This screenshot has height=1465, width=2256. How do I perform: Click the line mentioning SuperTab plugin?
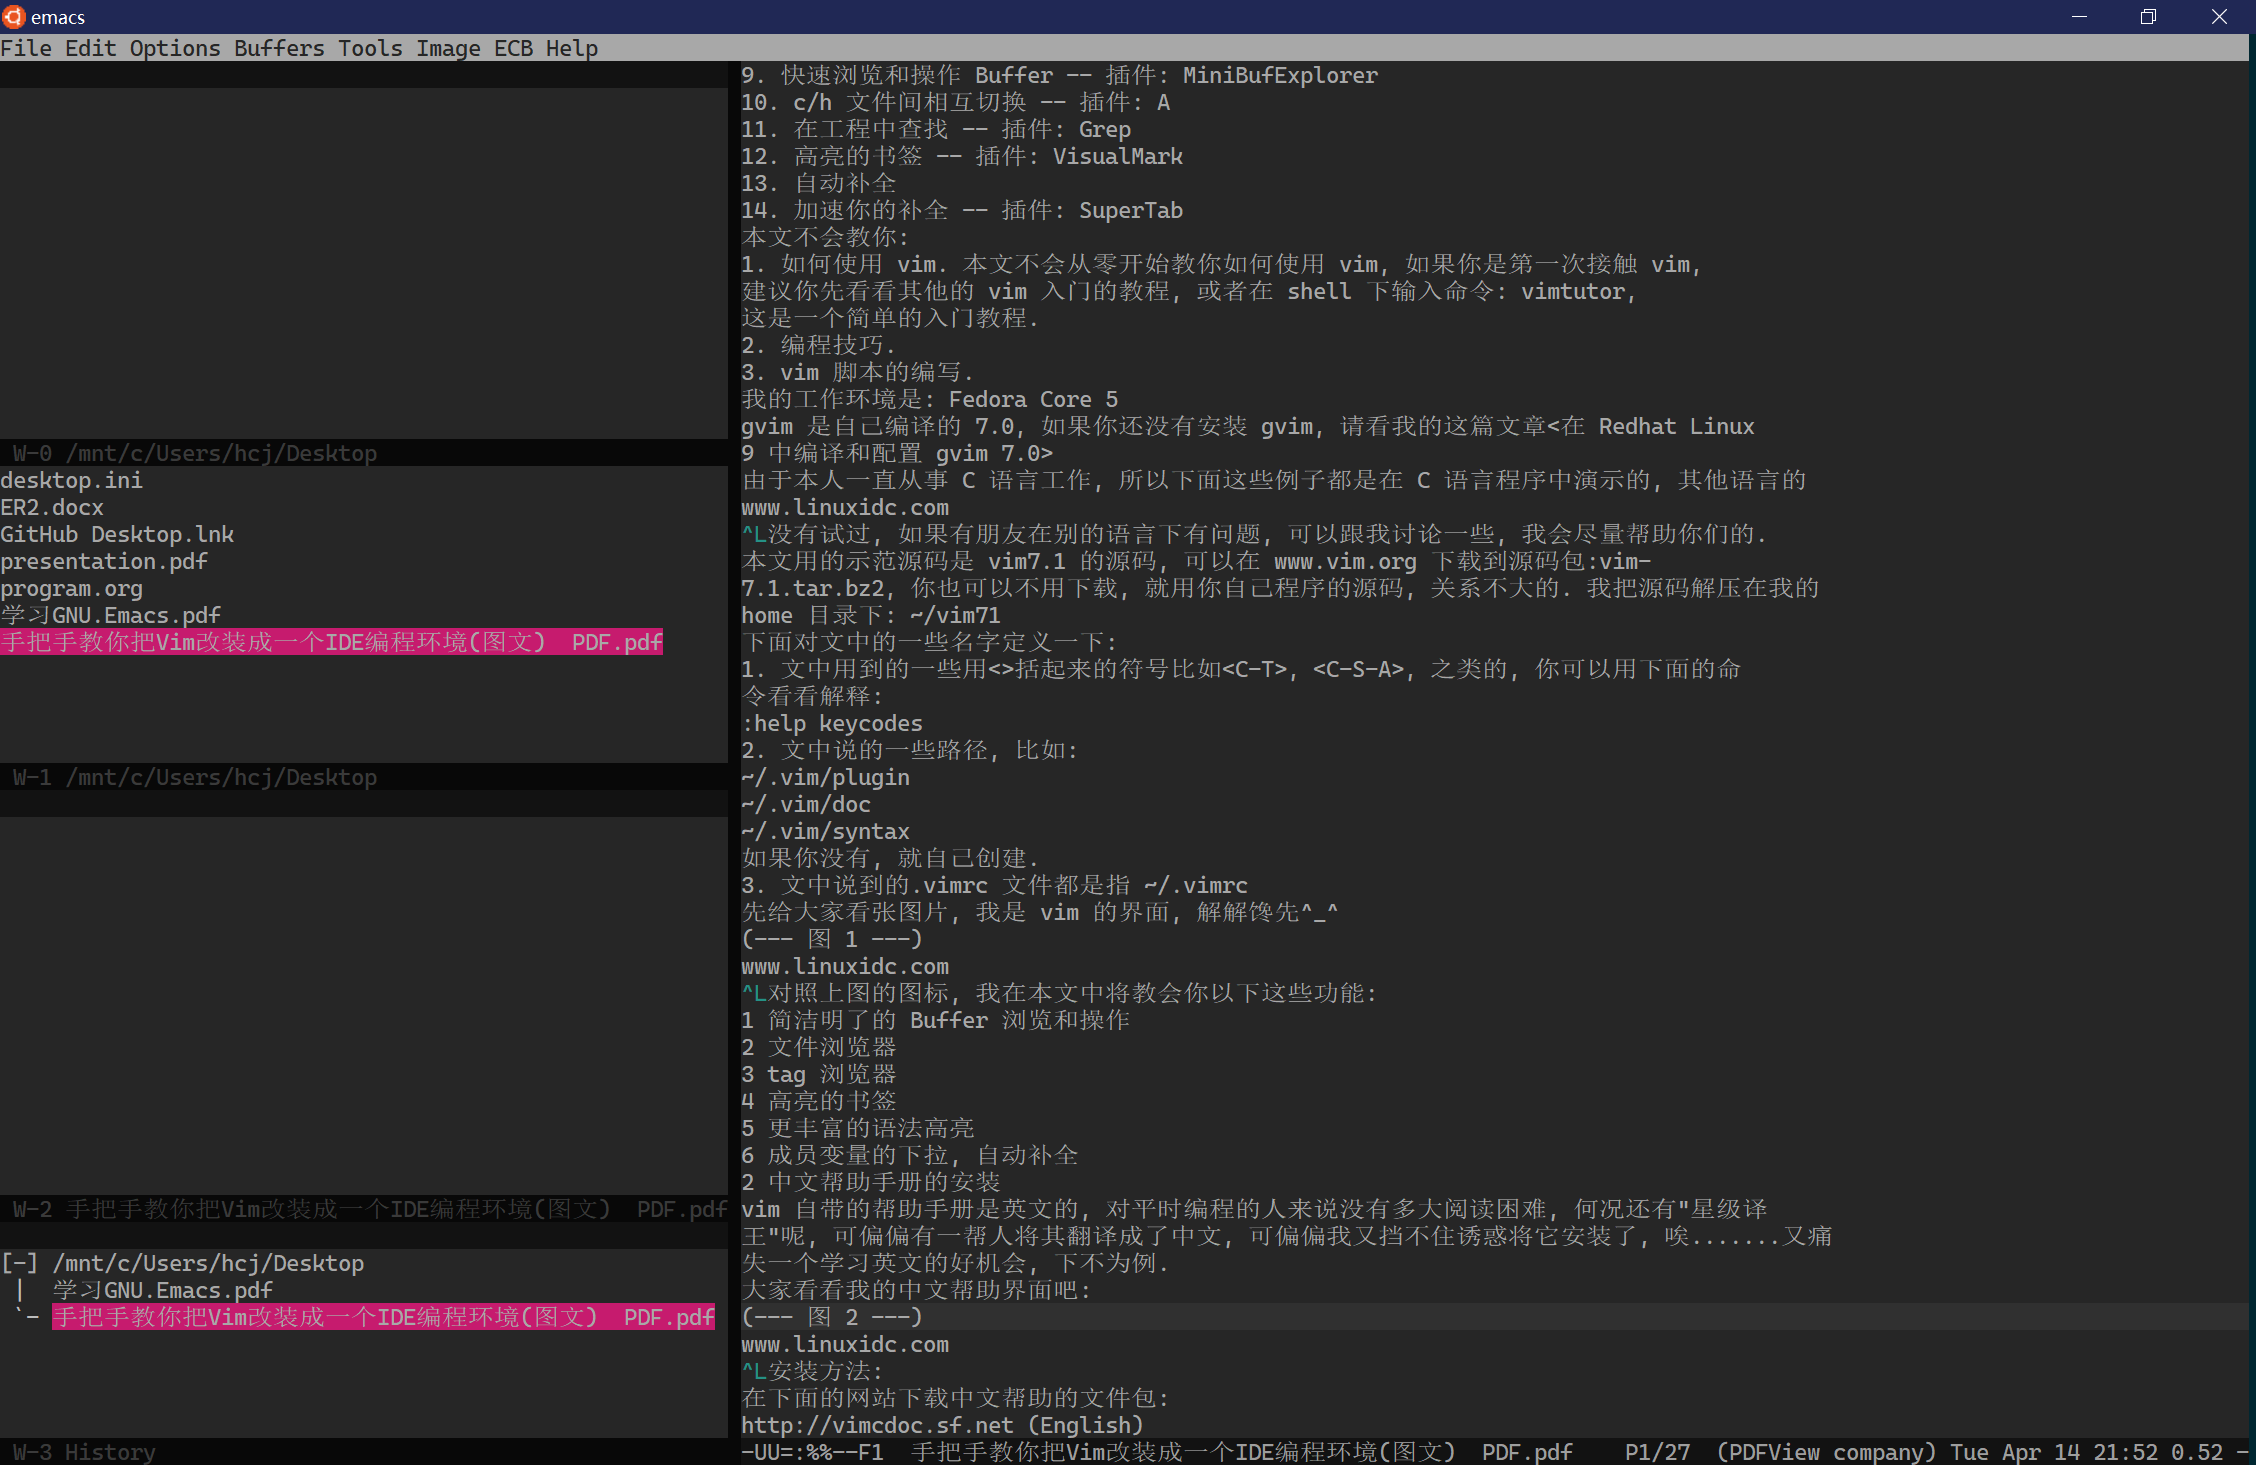click(962, 210)
